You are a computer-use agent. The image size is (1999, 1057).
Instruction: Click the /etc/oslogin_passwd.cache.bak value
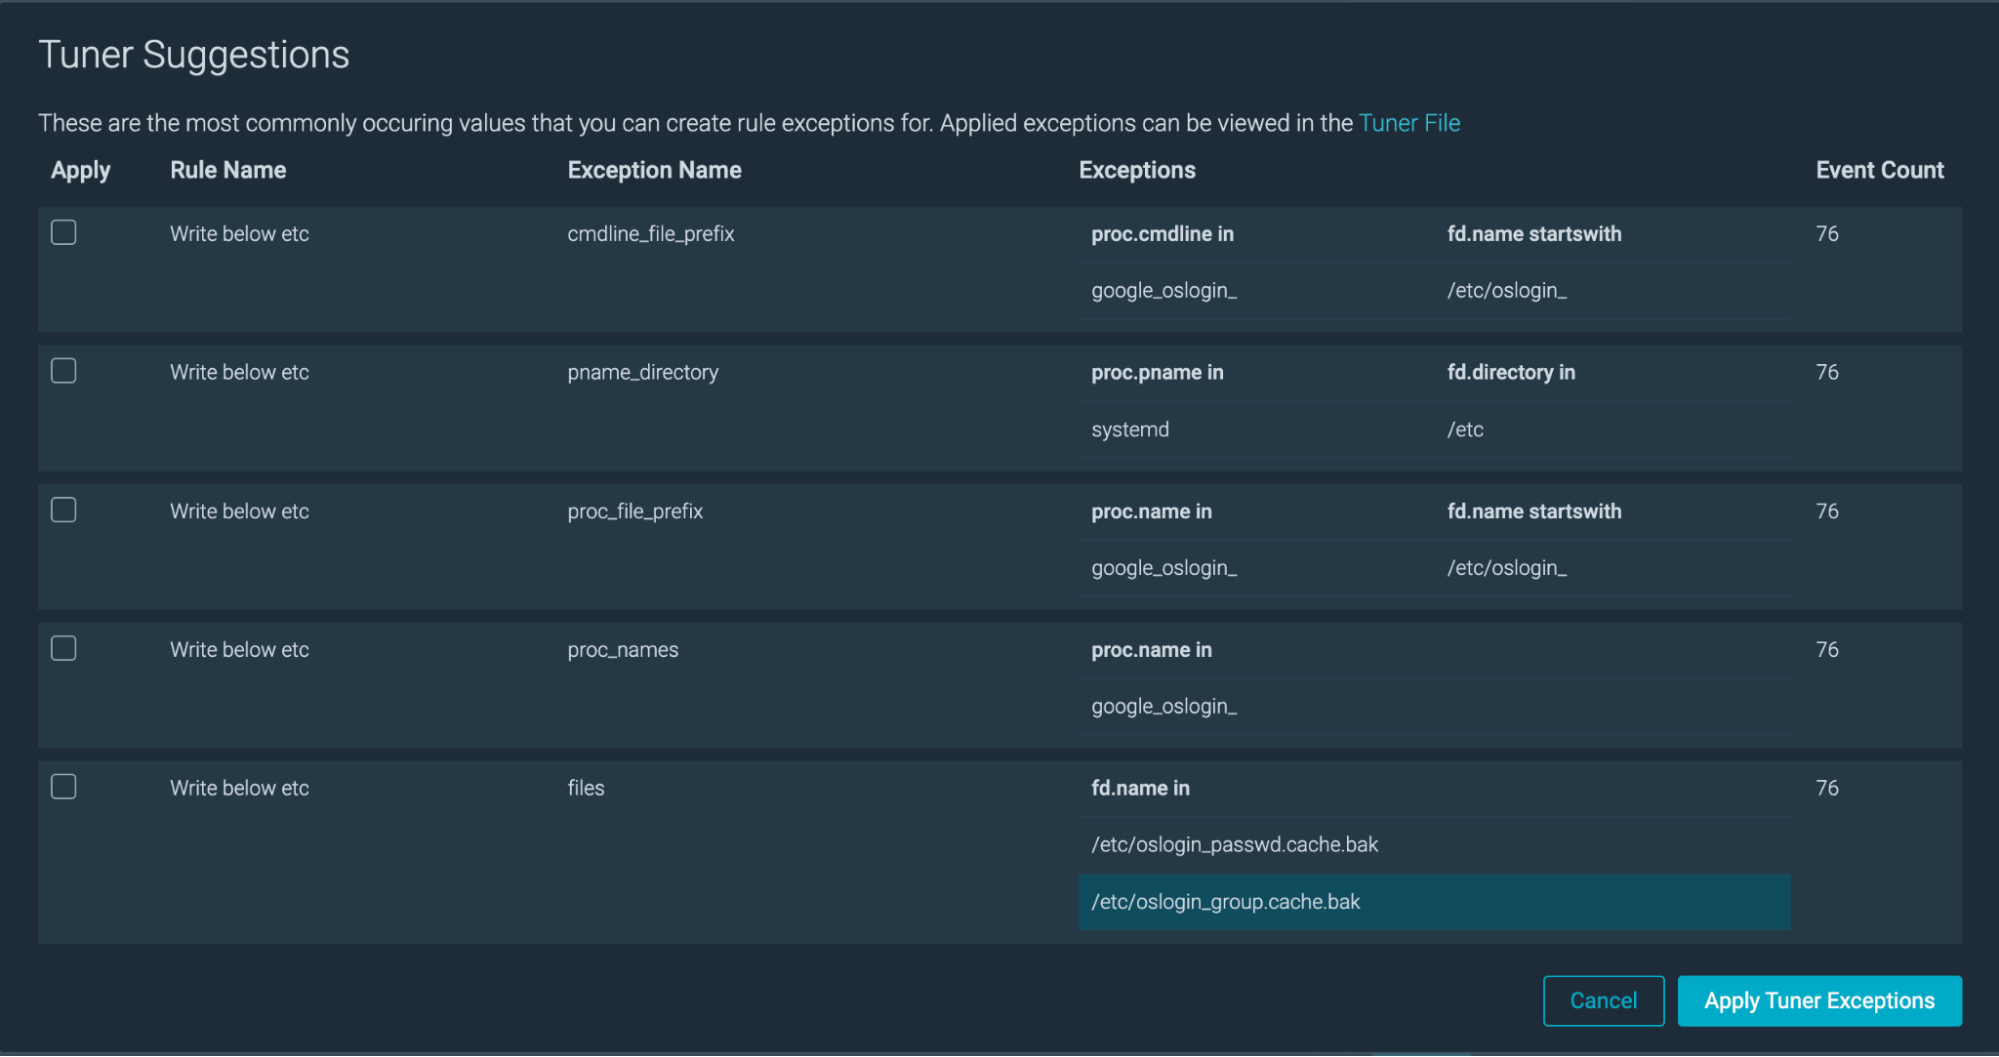tap(1234, 845)
